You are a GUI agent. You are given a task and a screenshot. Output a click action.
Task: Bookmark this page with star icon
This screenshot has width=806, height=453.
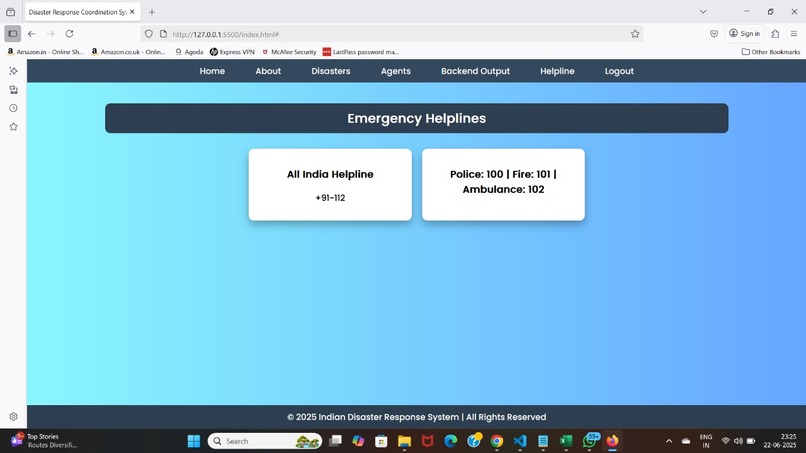pos(635,34)
